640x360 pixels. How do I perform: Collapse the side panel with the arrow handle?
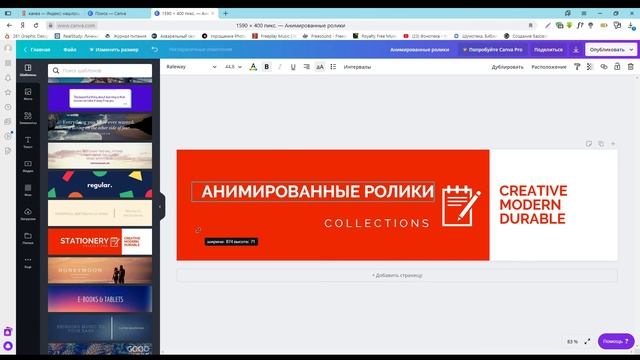161,206
